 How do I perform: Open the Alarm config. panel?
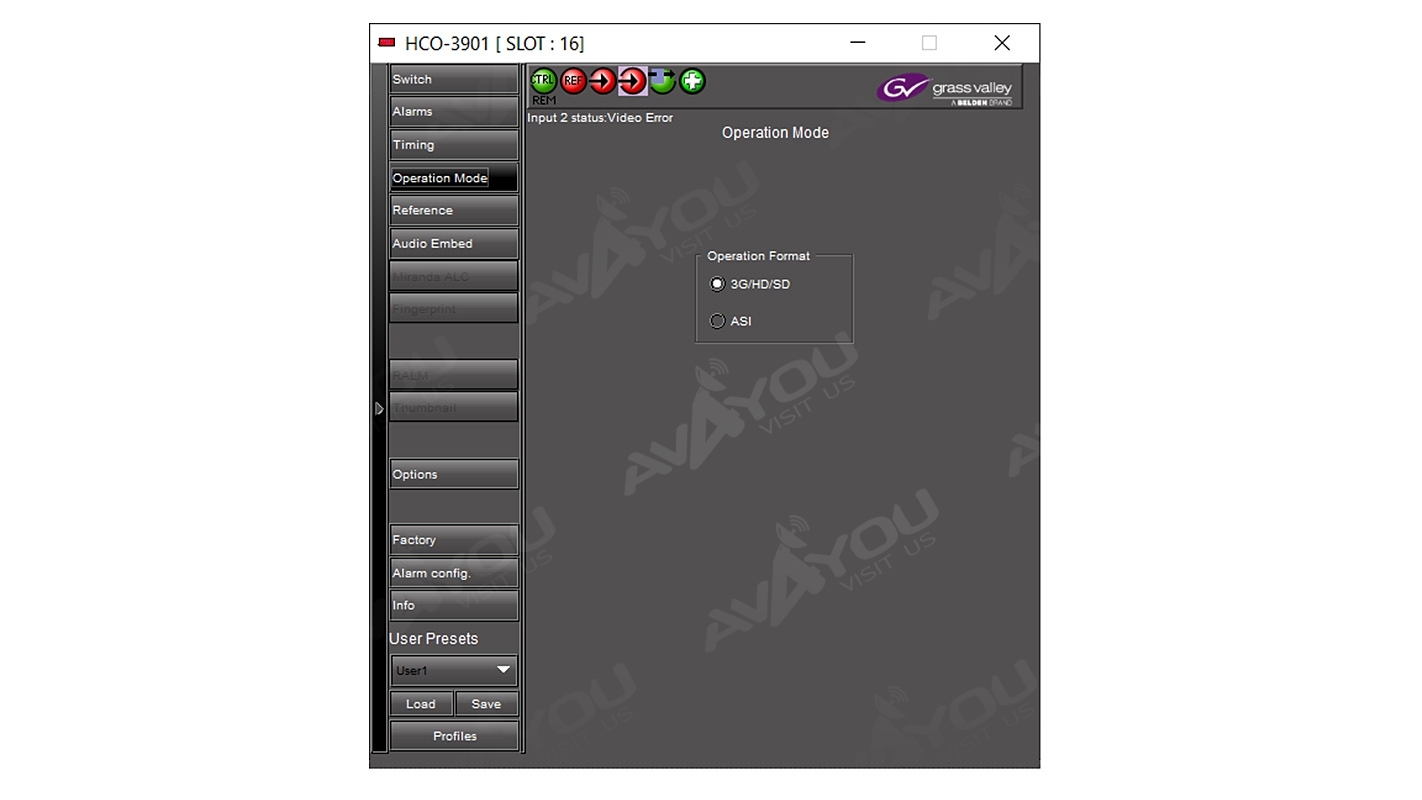coord(453,573)
